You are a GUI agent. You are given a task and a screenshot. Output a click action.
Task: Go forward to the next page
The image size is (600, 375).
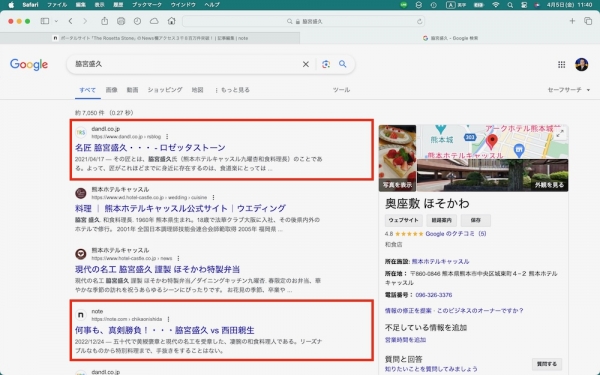[85, 21]
